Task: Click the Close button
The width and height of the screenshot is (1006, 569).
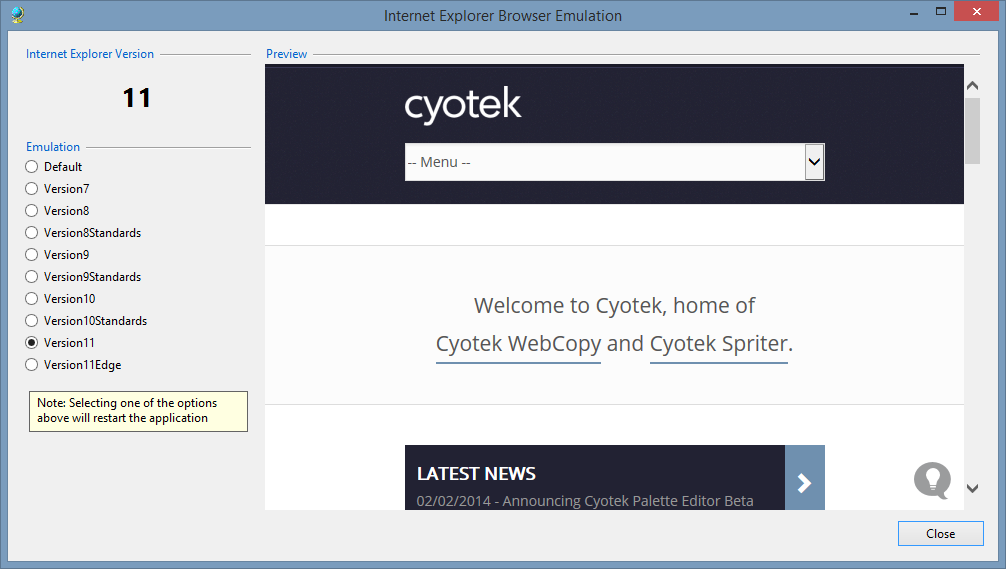Action: click(x=941, y=534)
